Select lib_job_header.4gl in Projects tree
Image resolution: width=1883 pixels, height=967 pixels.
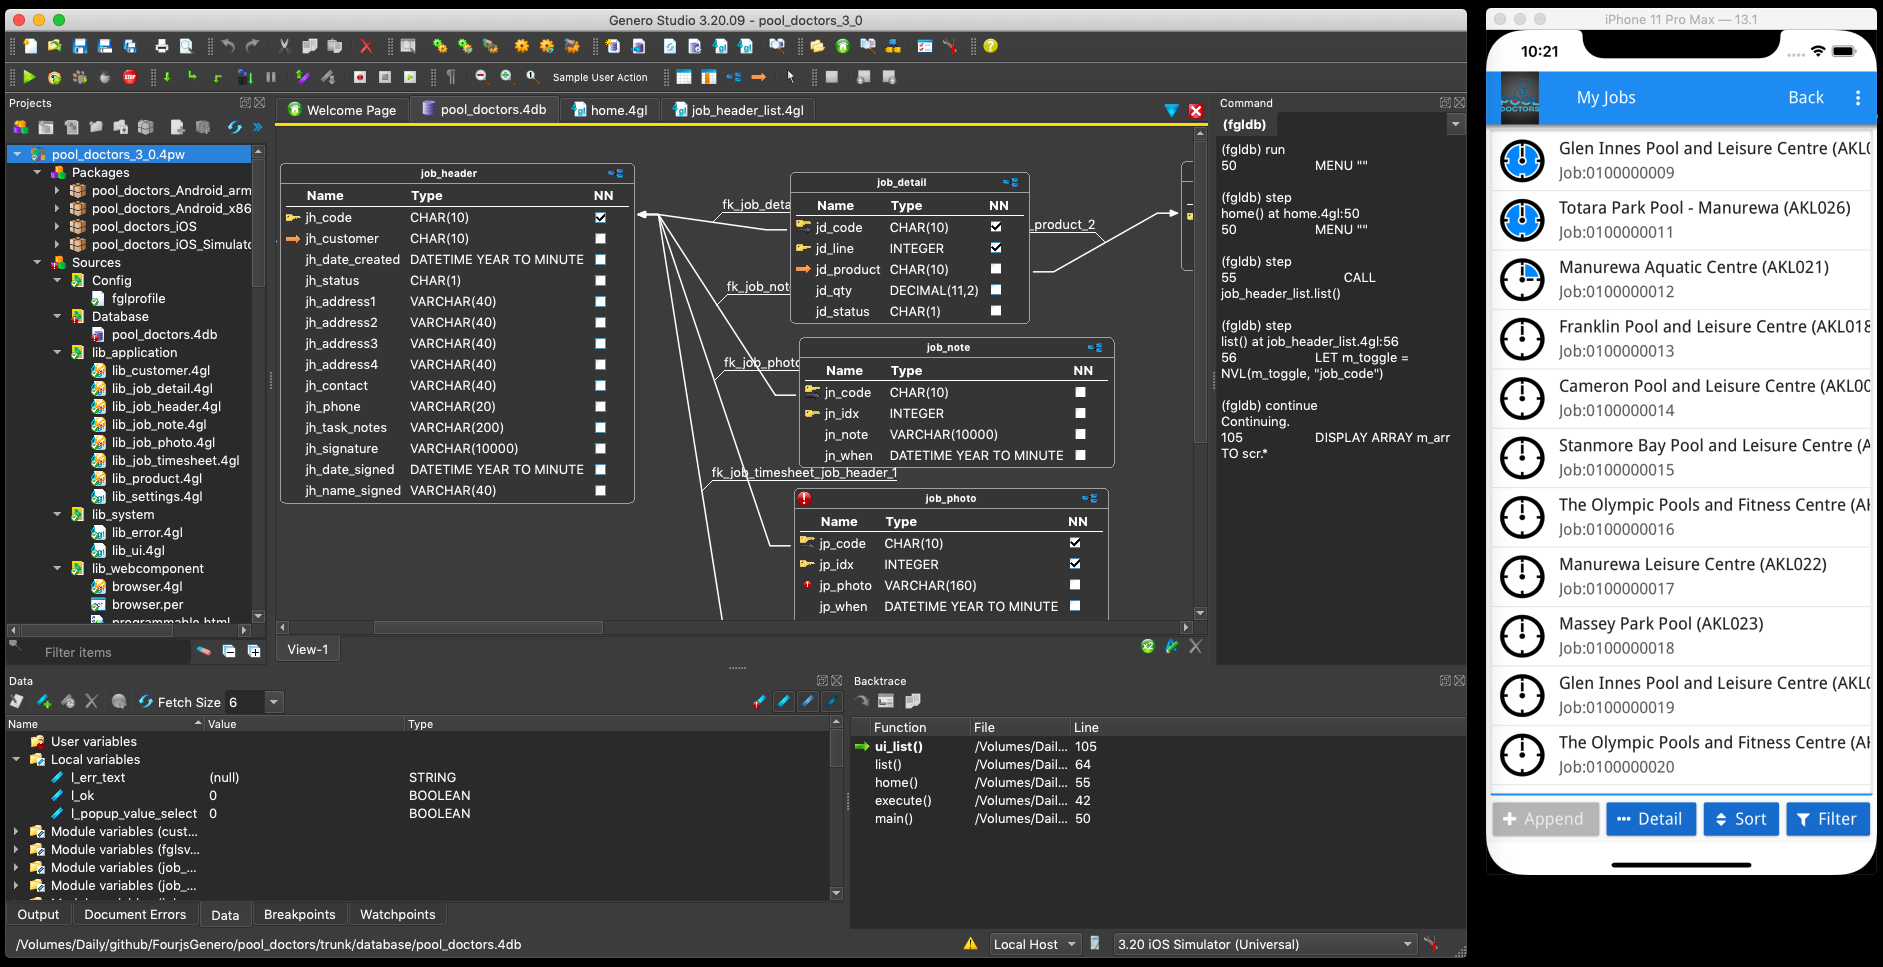pyautogui.click(x=166, y=406)
